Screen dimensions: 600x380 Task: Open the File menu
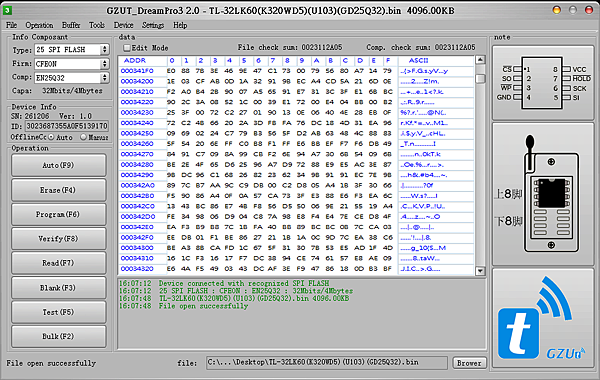click(11, 25)
